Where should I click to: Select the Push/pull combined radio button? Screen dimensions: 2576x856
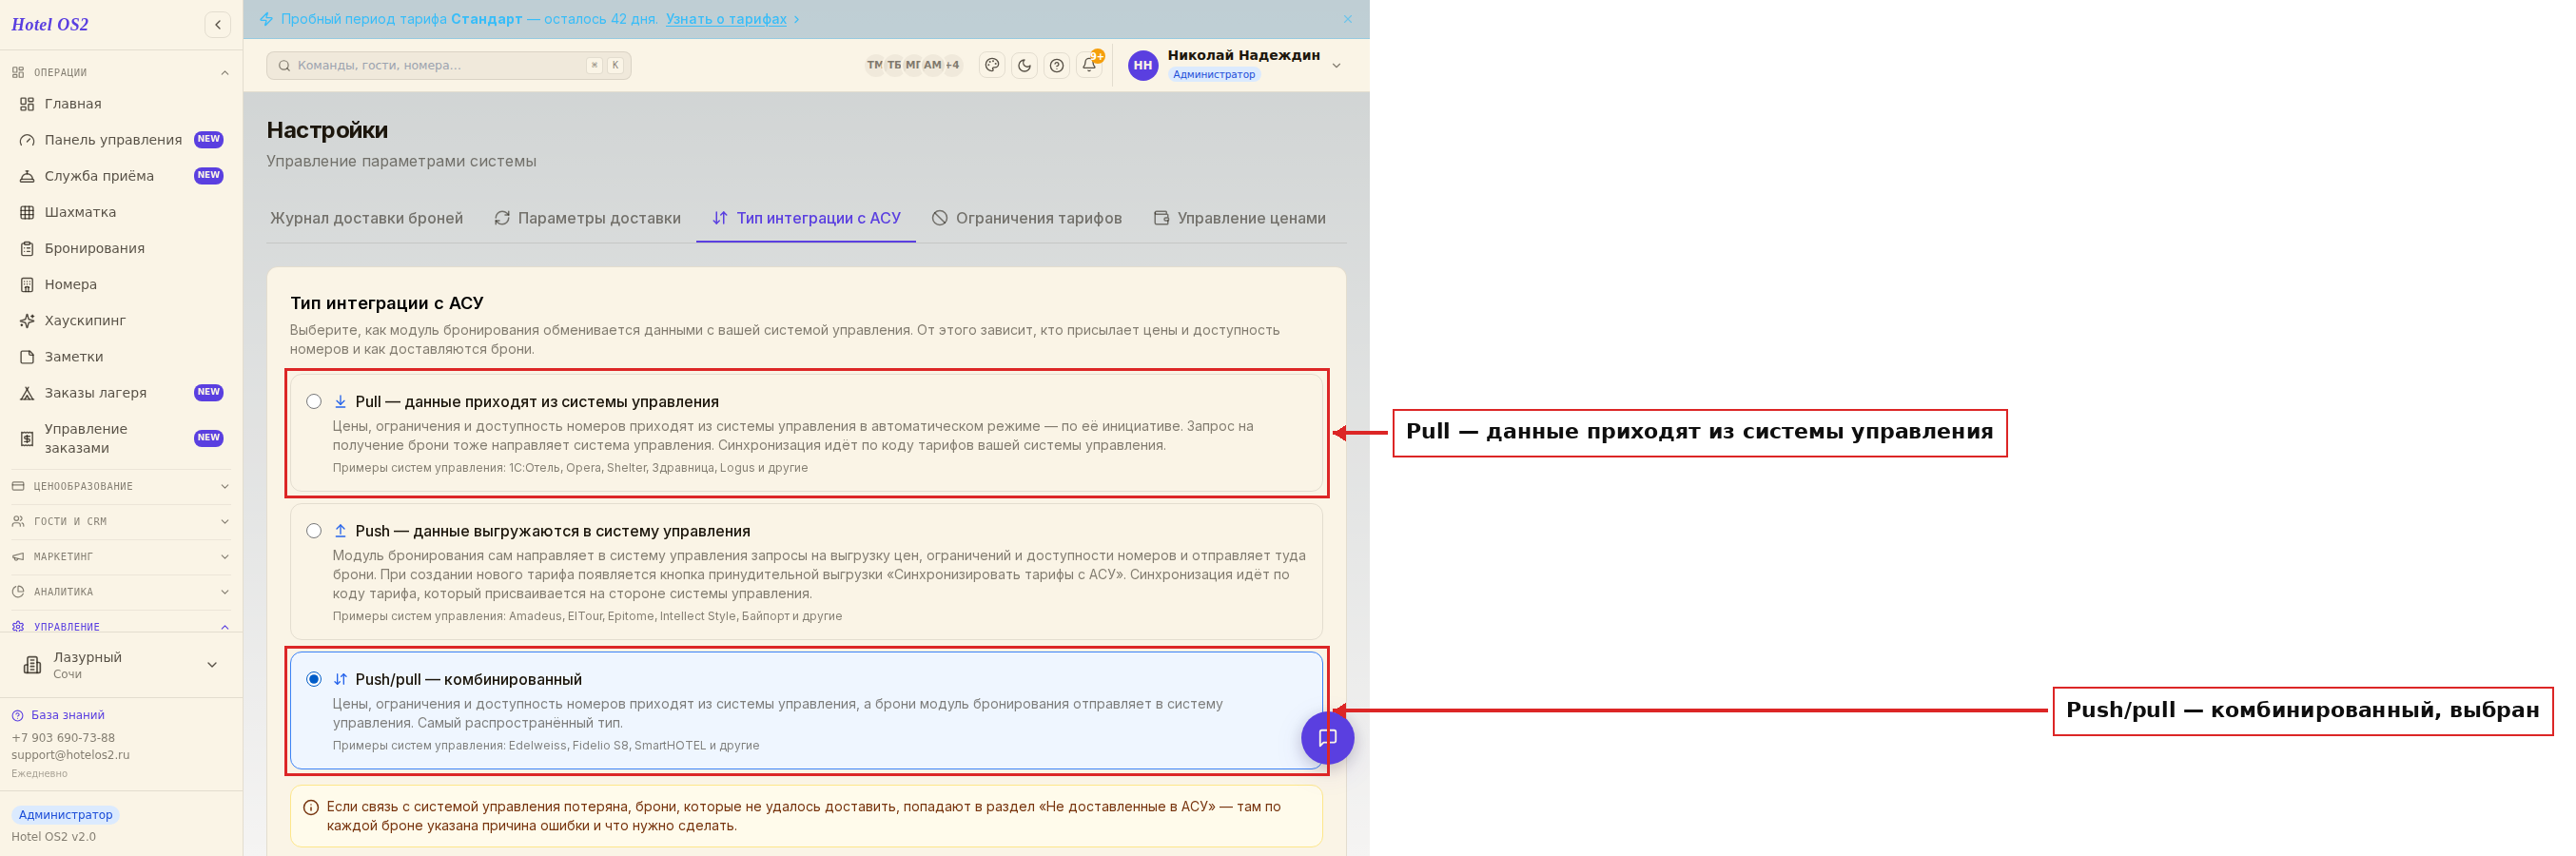314,680
